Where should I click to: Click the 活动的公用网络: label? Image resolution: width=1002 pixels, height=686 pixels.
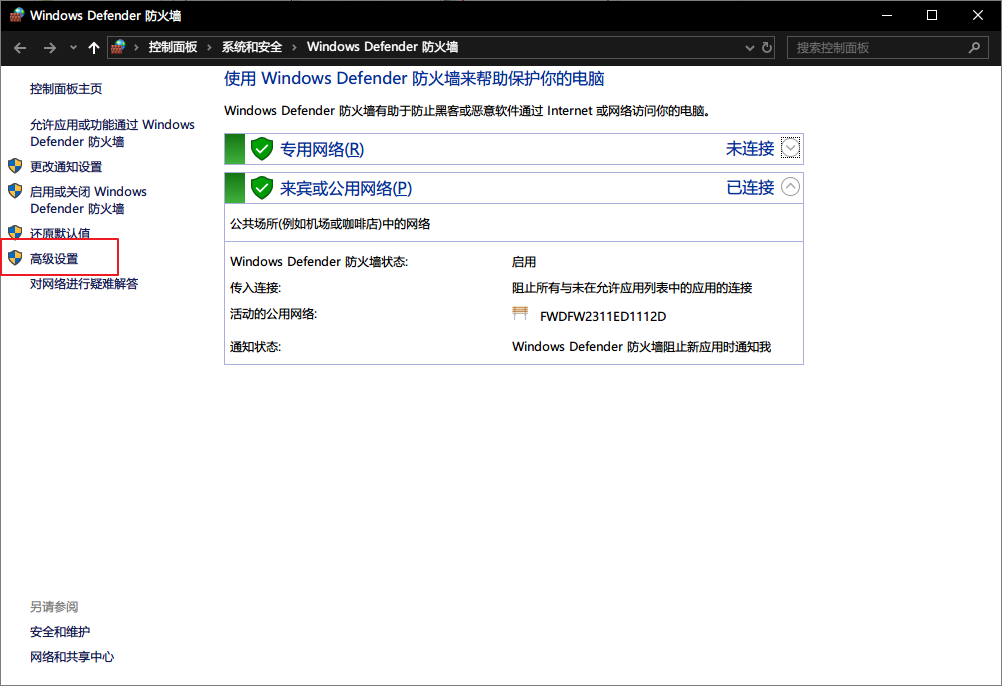click(274, 314)
